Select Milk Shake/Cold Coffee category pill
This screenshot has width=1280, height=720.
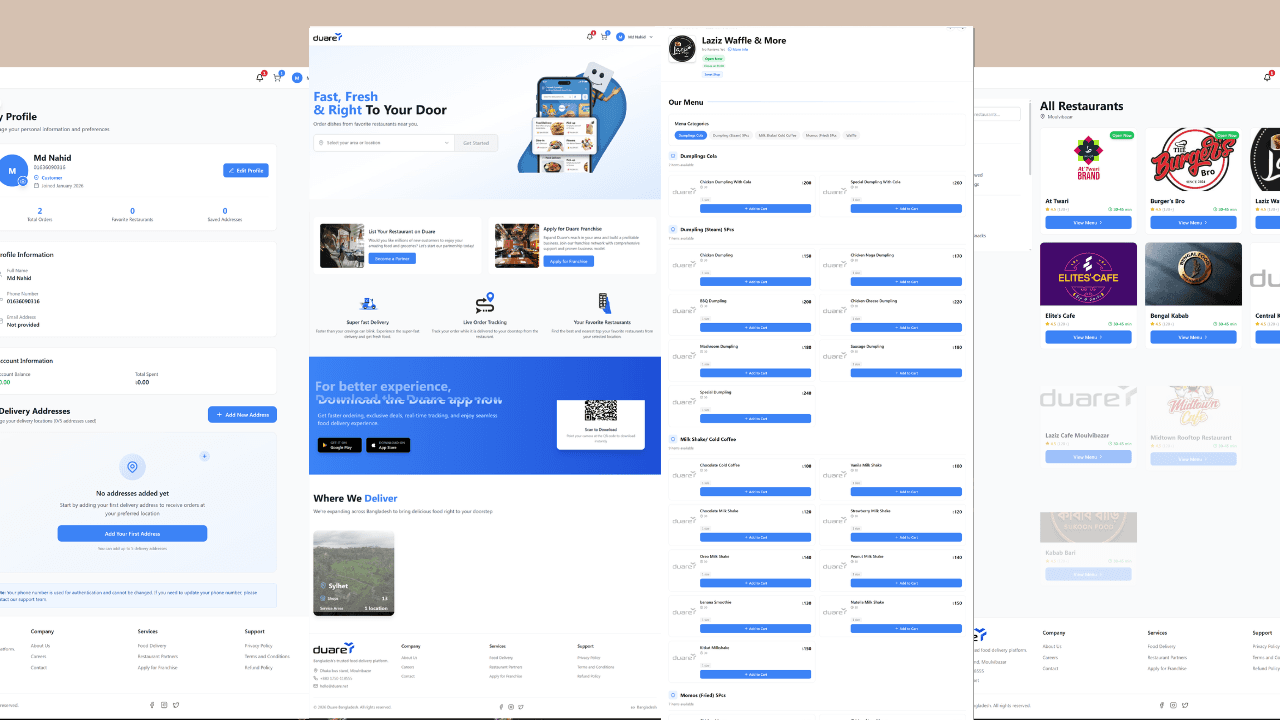click(x=777, y=135)
